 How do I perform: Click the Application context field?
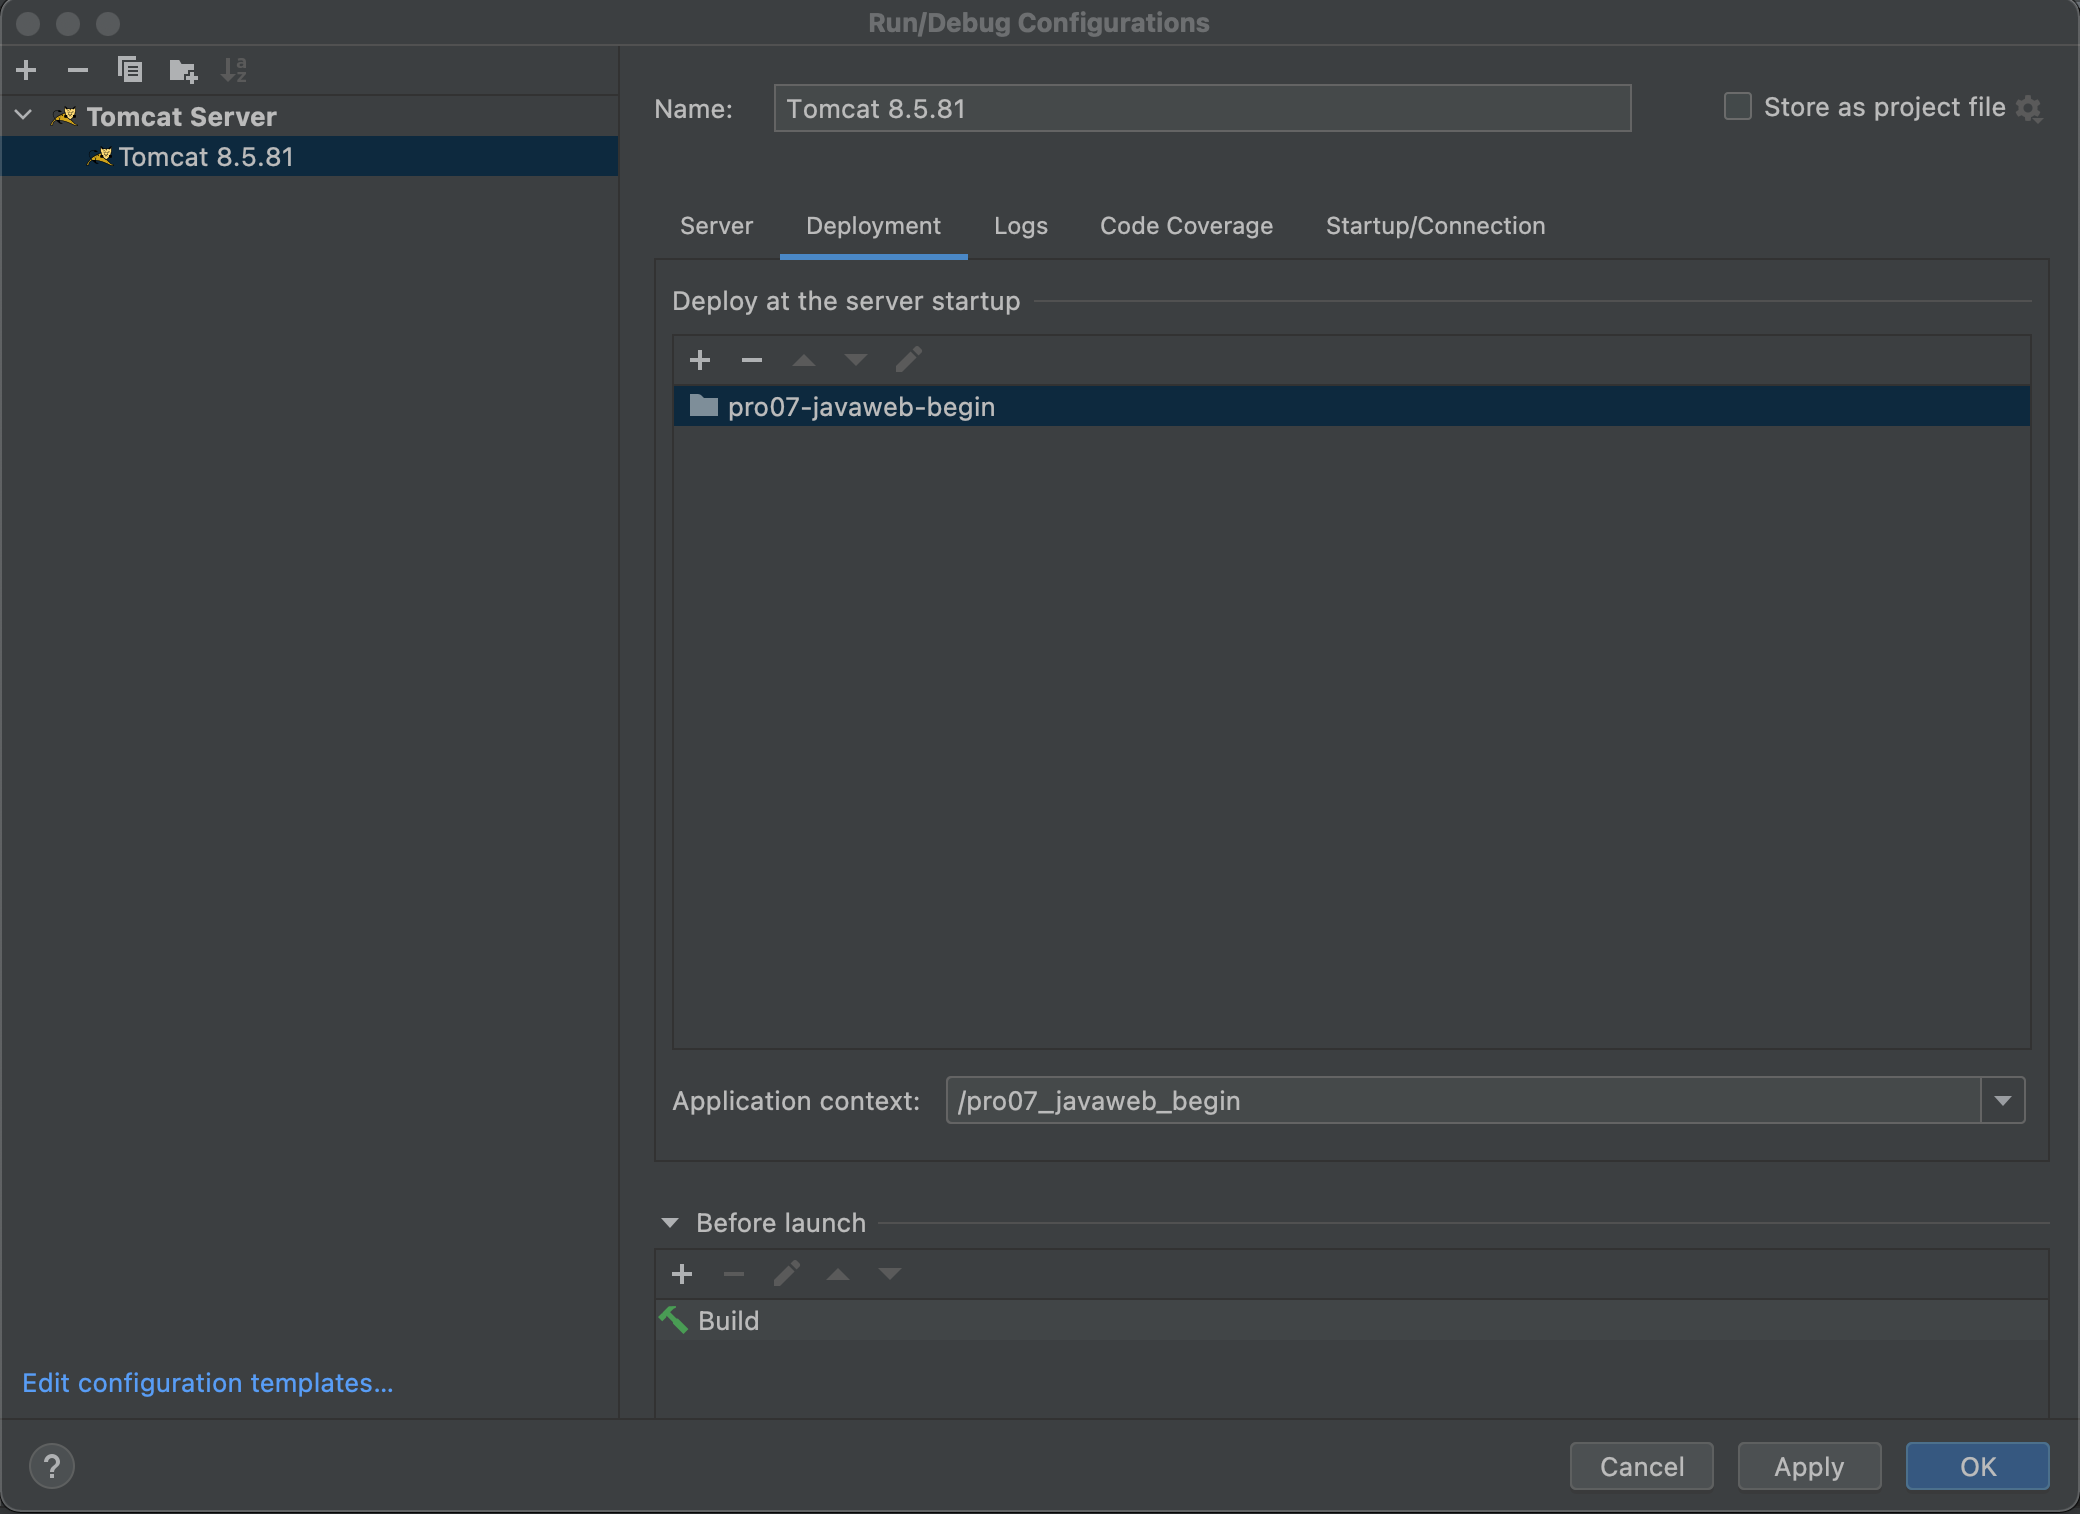(x=1463, y=1100)
